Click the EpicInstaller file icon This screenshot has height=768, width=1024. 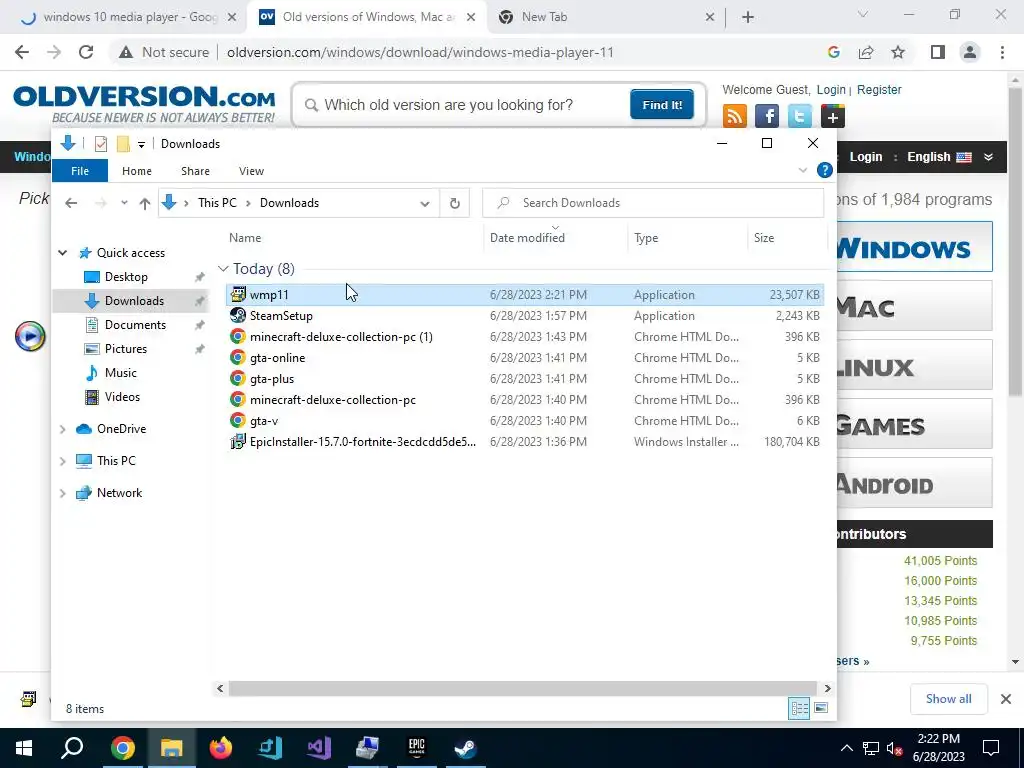click(238, 441)
